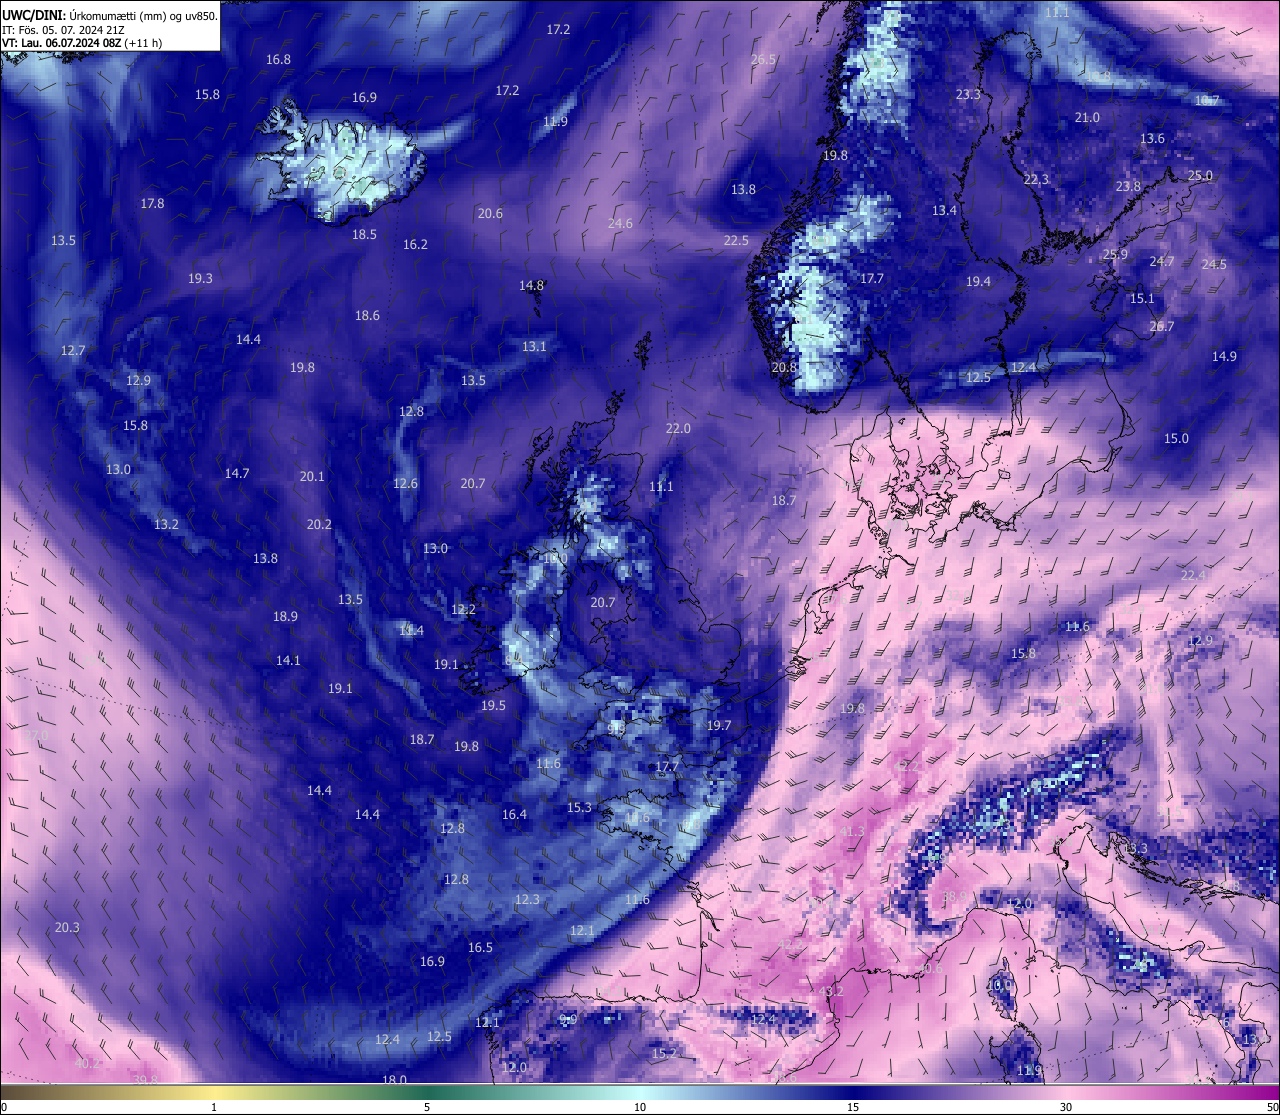Click the 19.3 value label
The image size is (1280, 1115).
200,279
